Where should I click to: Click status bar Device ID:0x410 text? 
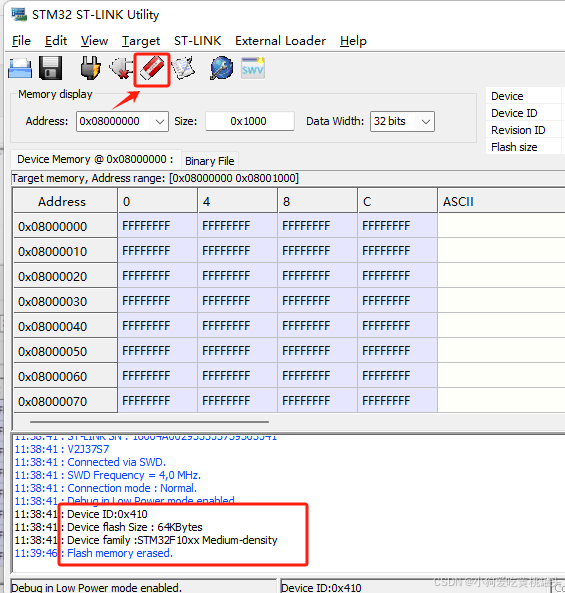tap(321, 587)
